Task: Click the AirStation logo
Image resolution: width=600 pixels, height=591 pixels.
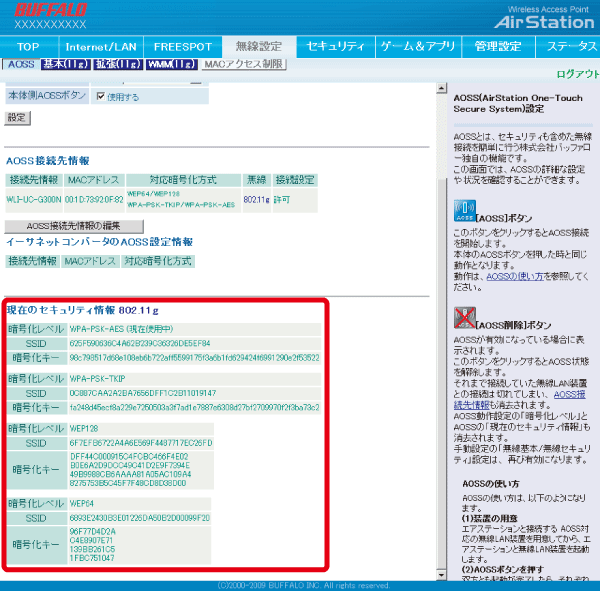Action: click(x=544, y=22)
